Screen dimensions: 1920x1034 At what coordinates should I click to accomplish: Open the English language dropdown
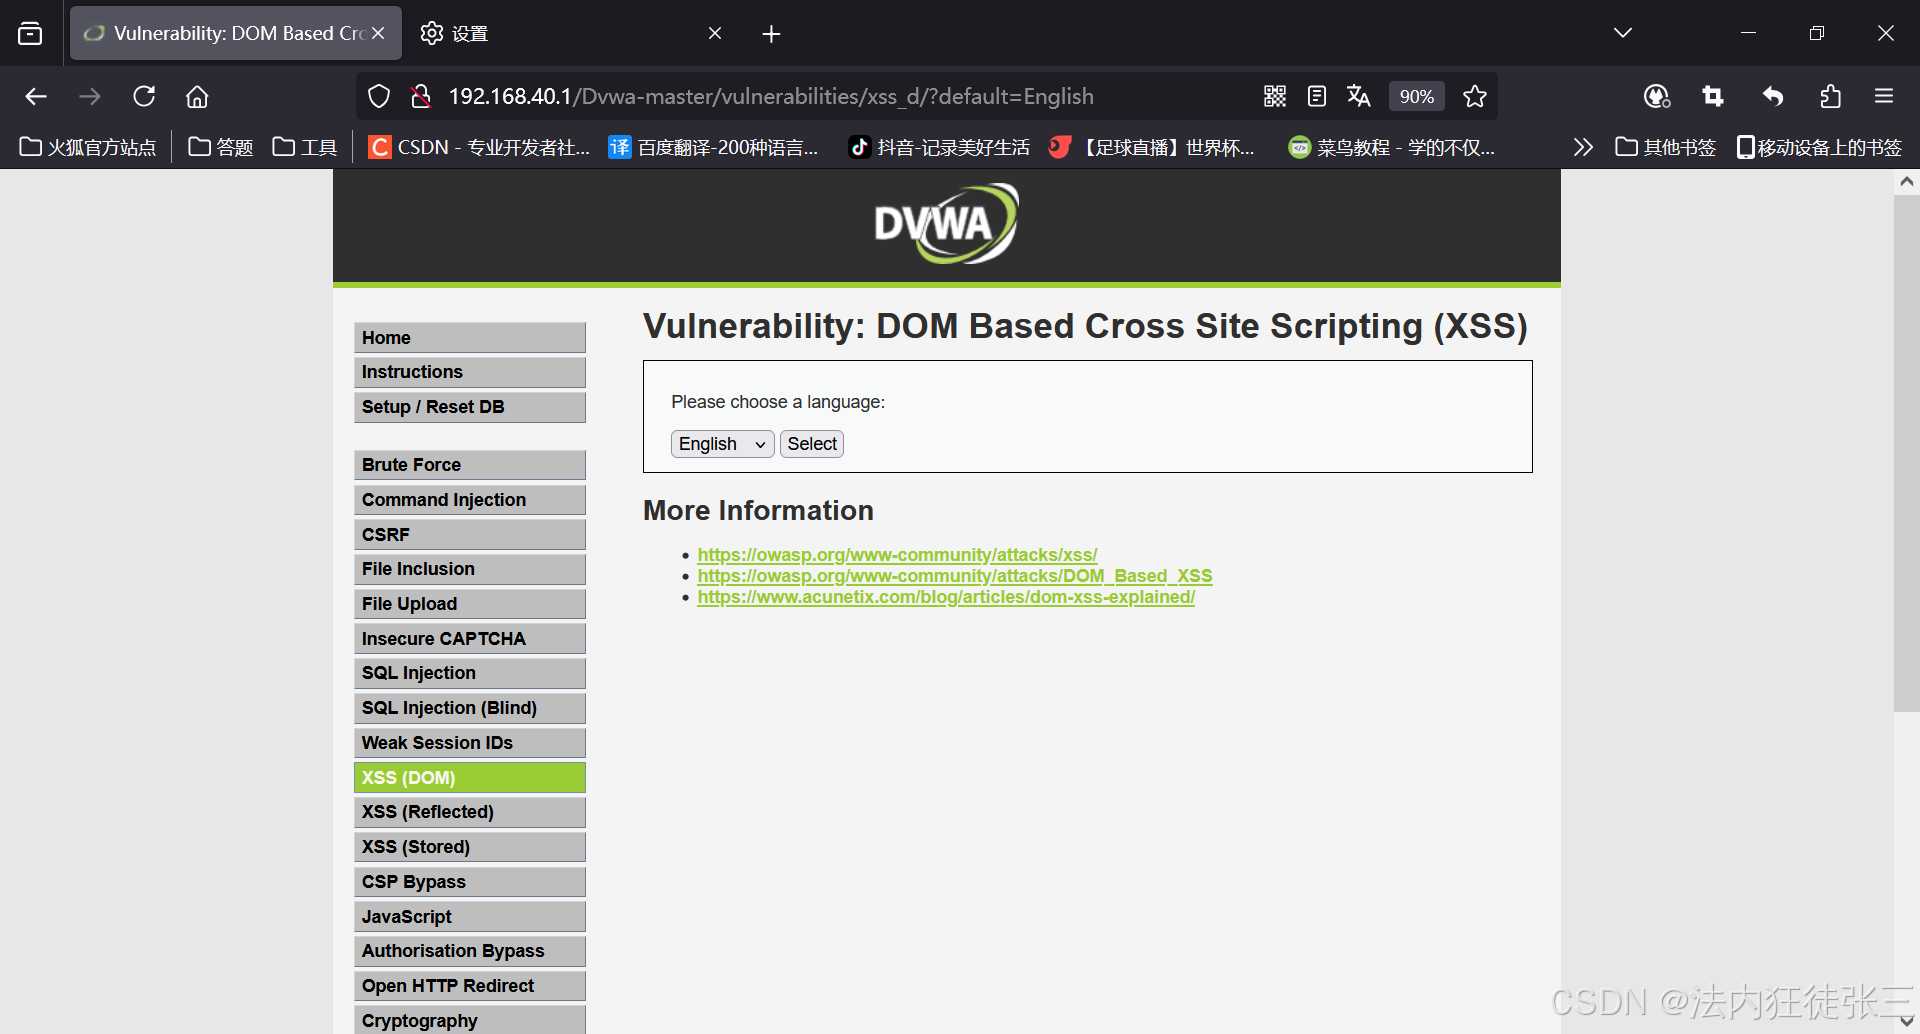tap(722, 443)
